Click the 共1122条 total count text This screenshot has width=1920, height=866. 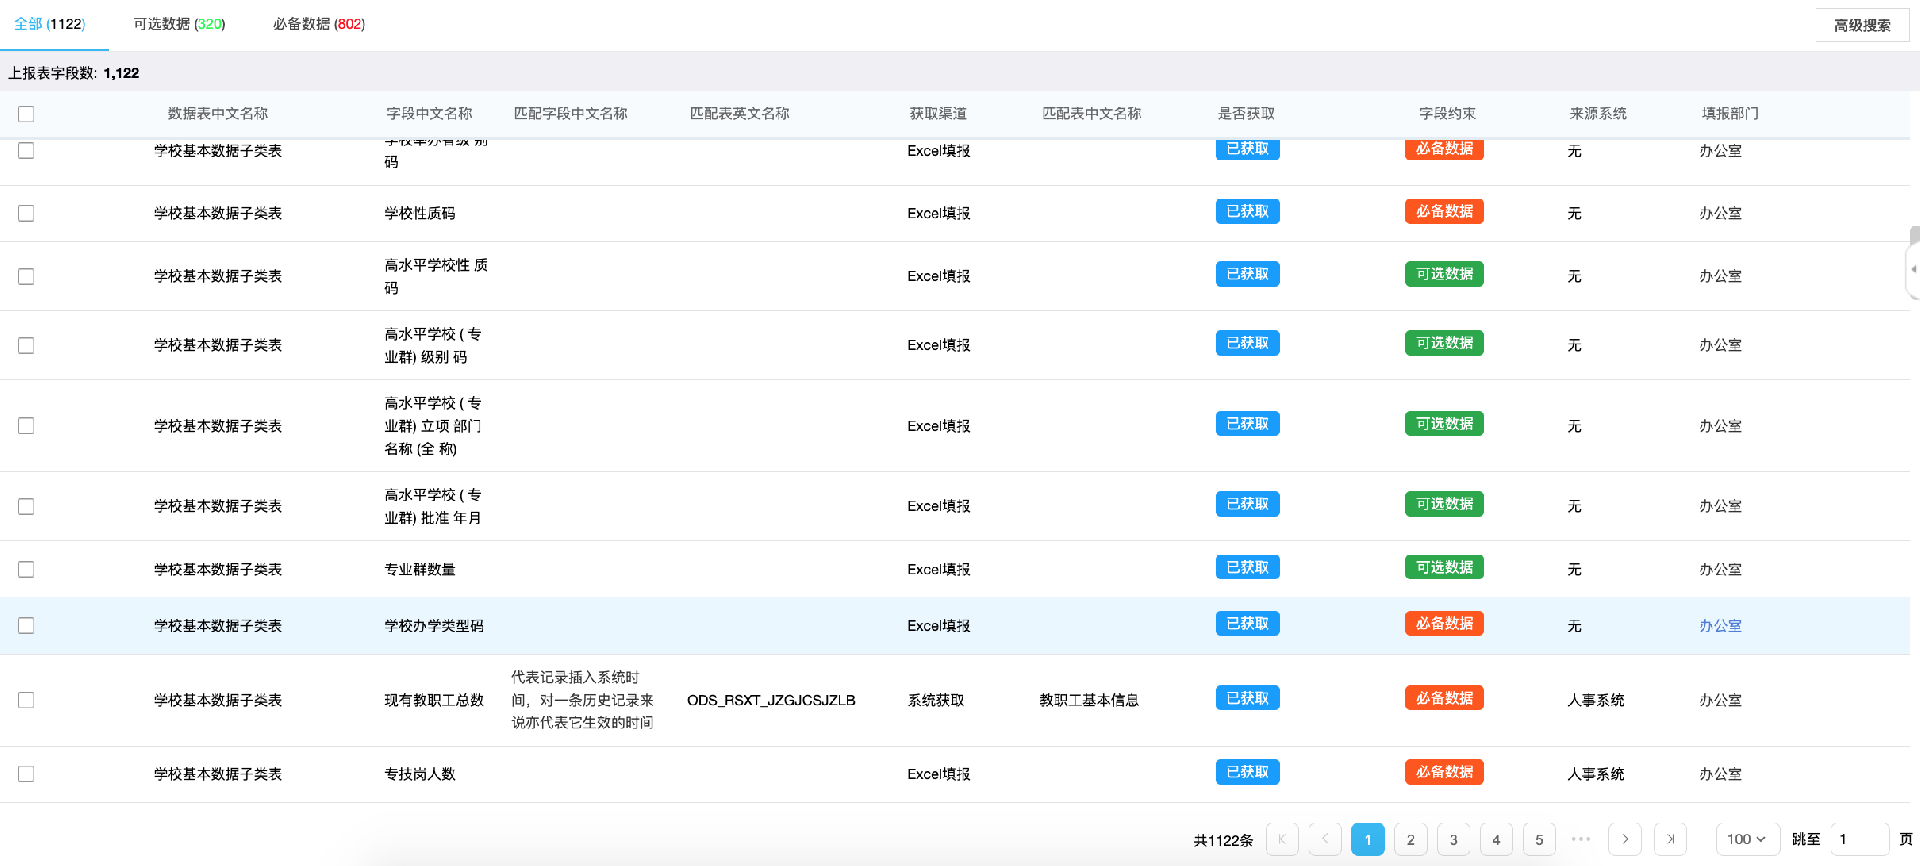click(x=1223, y=840)
